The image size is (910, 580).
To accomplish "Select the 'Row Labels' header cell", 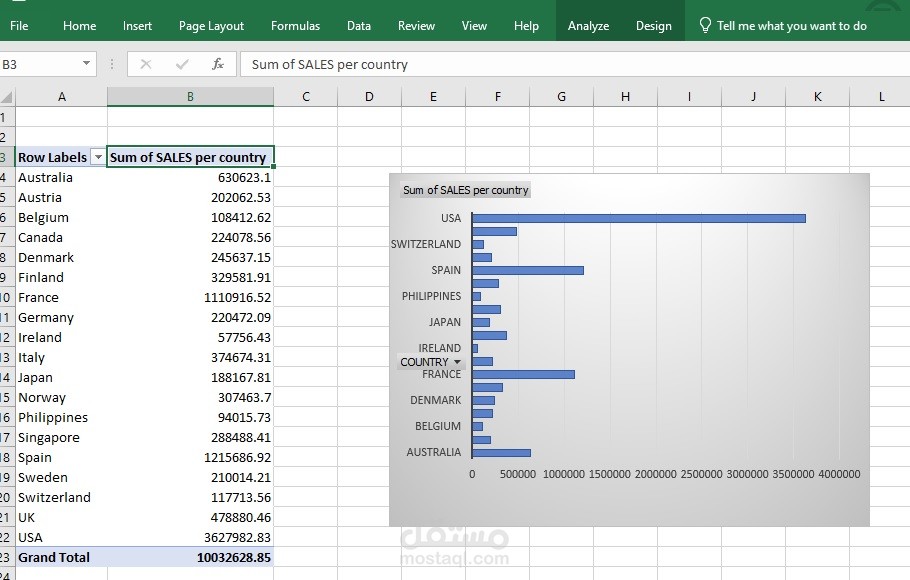I will pos(61,157).
